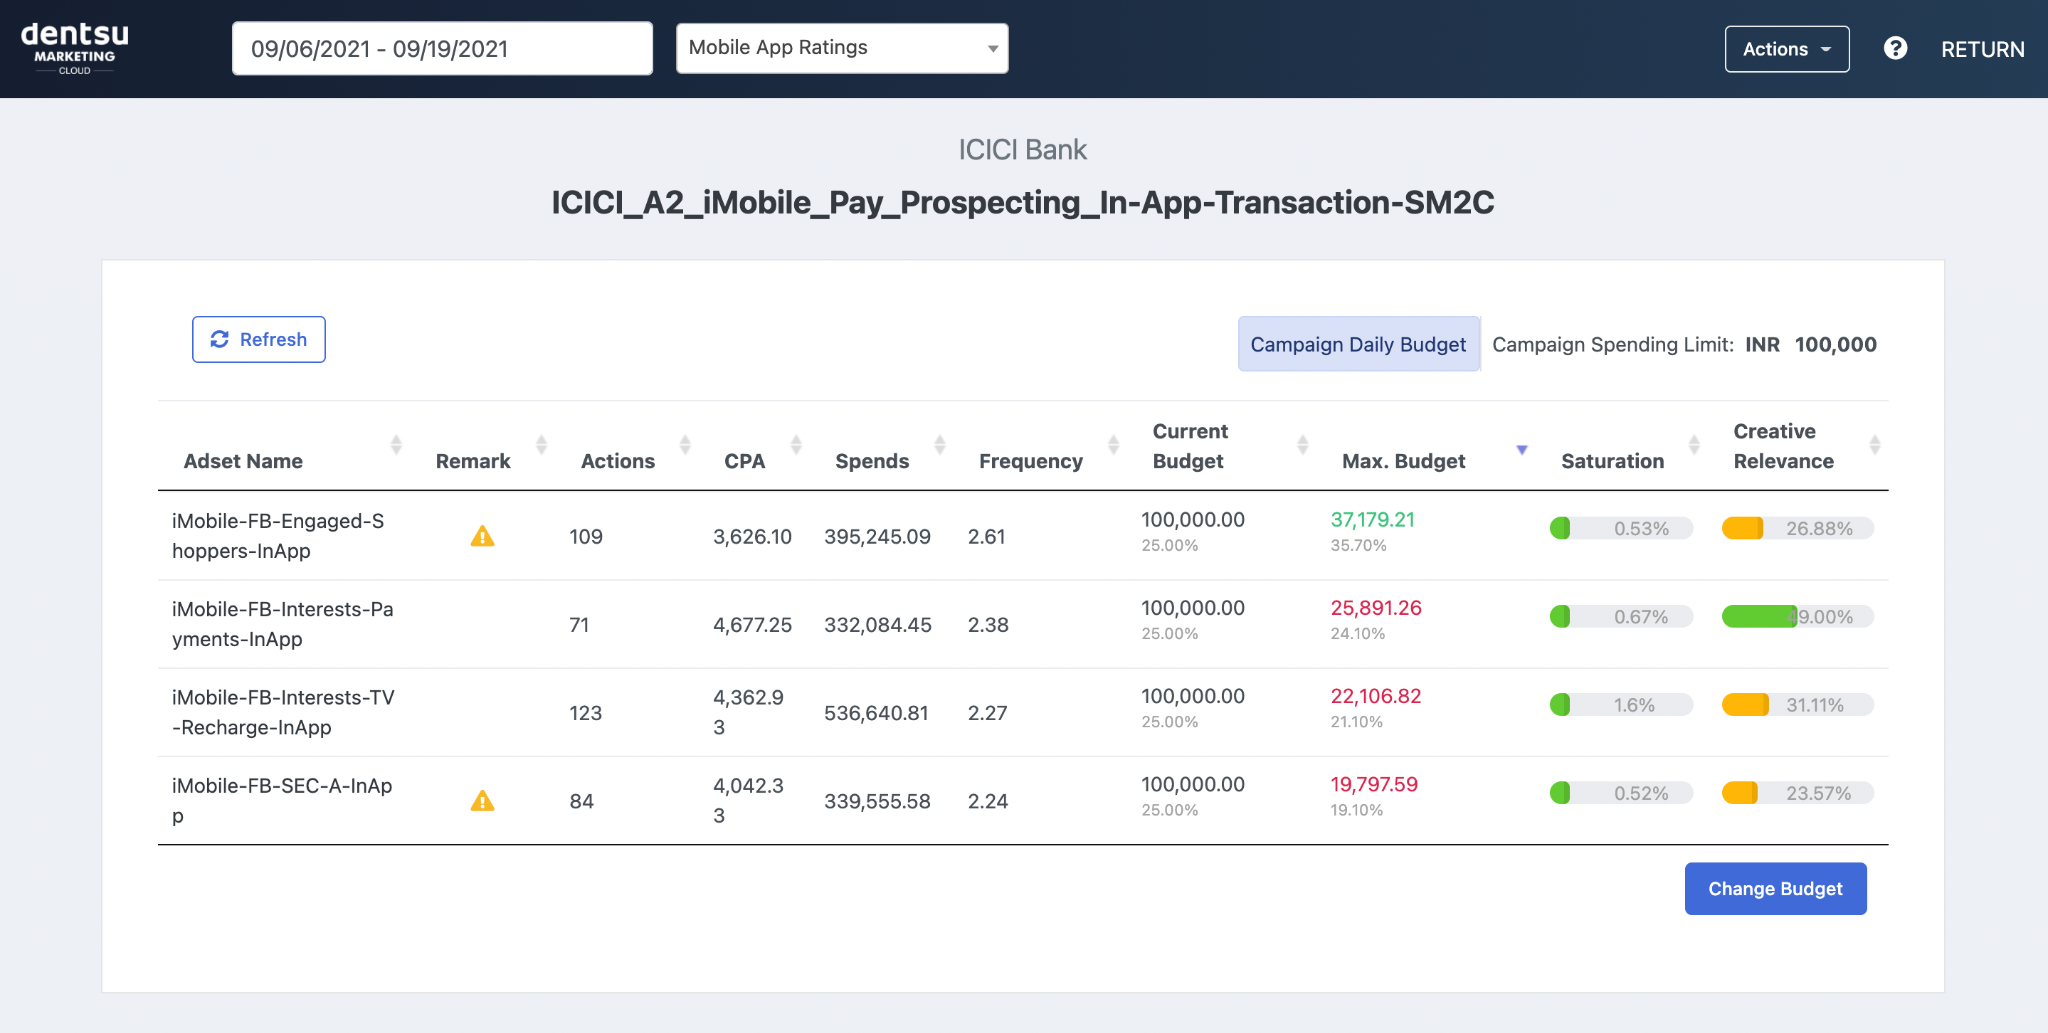Click creative relevance bar showing 26.88%
Viewport: 2048px width, 1033px height.
coord(1797,528)
